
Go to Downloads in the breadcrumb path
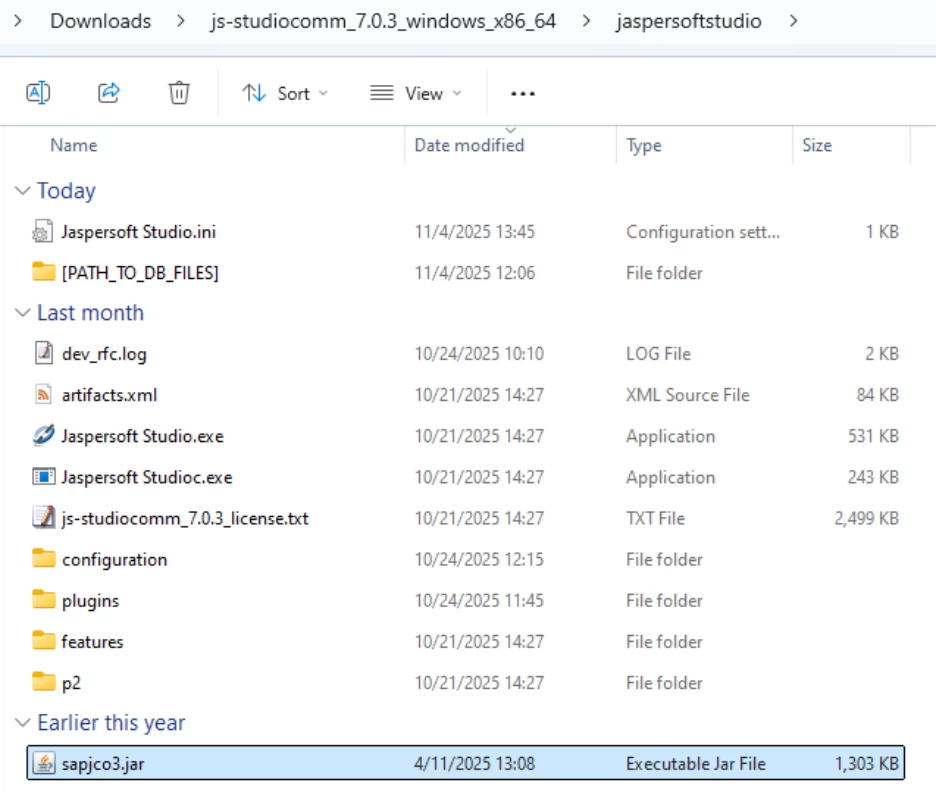click(101, 21)
